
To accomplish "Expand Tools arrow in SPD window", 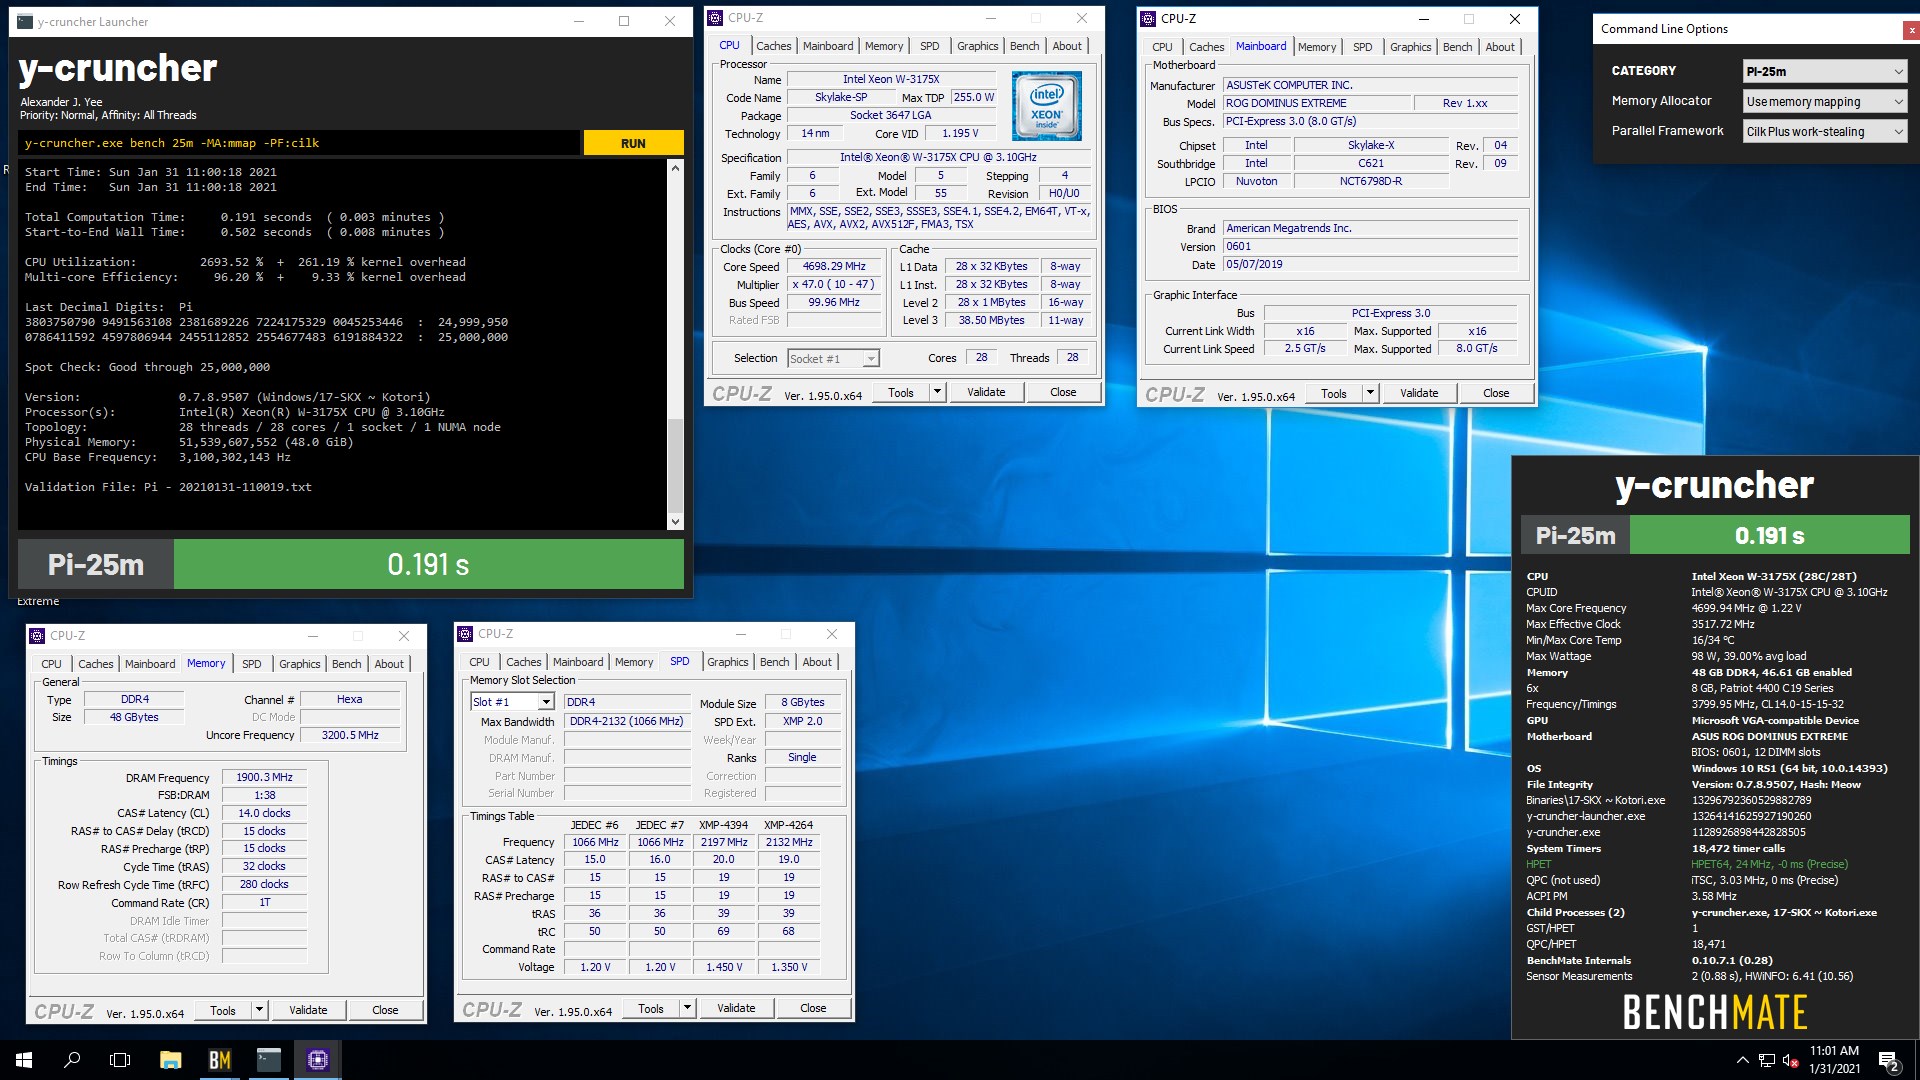I will click(x=687, y=1008).
